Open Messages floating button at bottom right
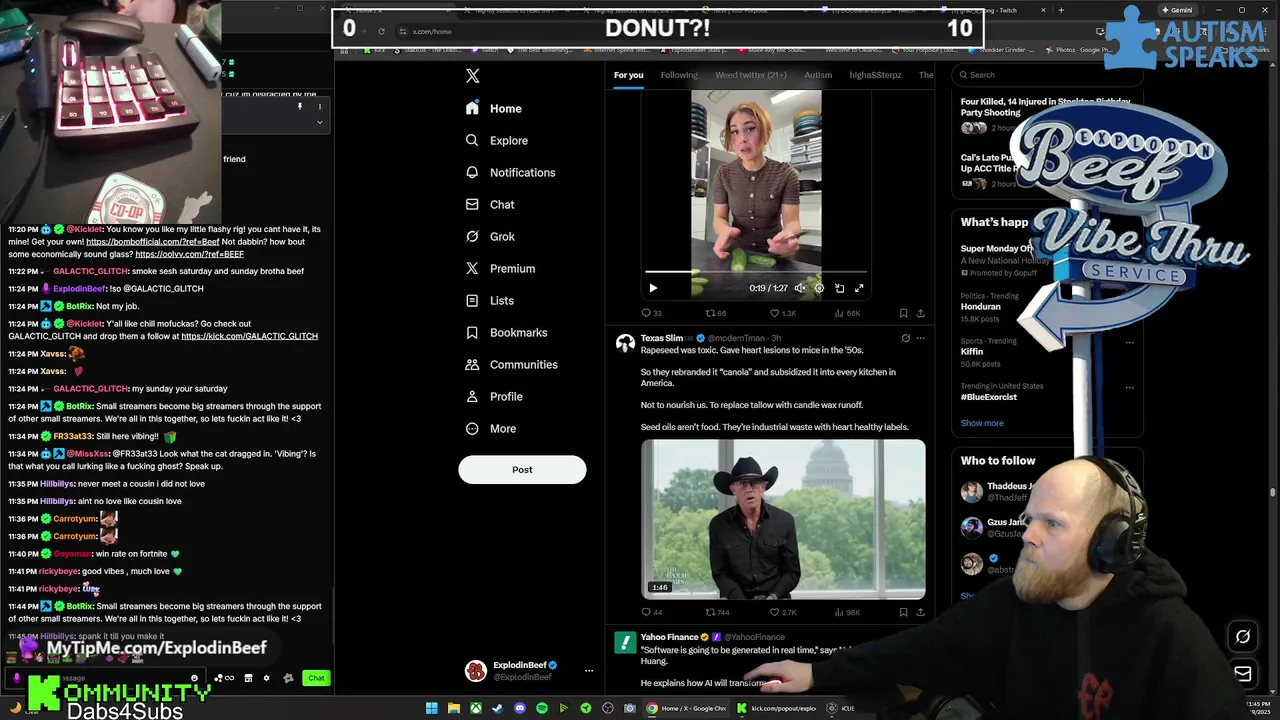 1243,674
